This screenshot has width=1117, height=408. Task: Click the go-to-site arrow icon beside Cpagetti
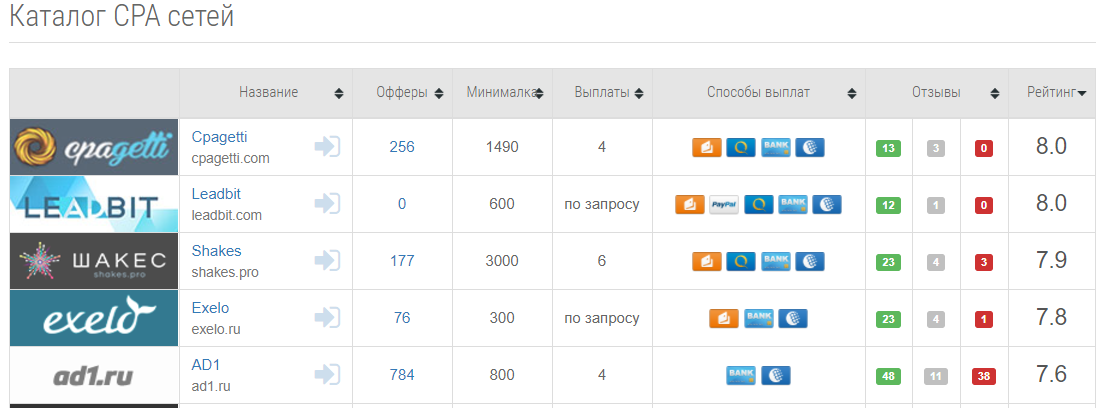327,147
